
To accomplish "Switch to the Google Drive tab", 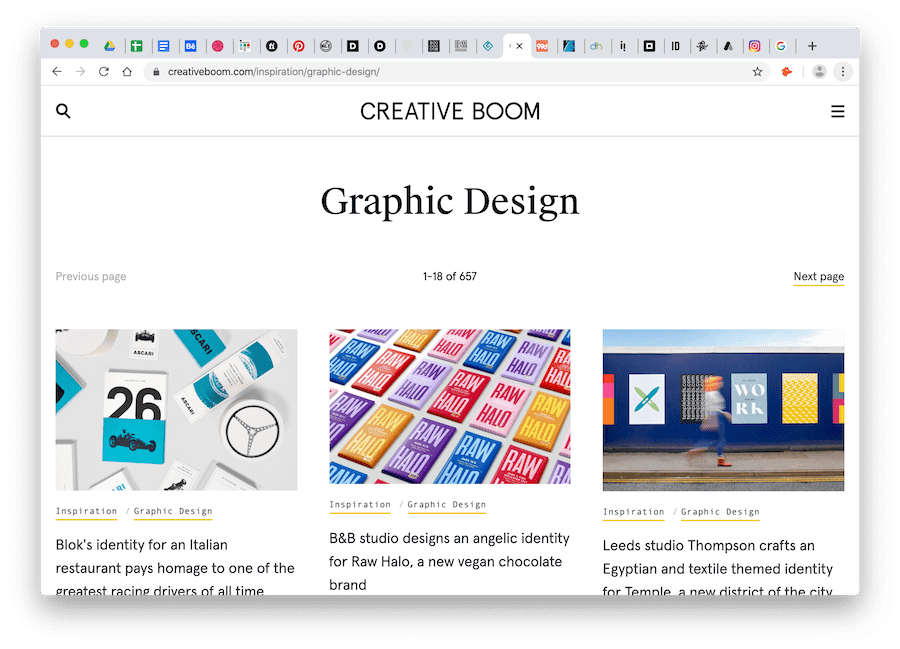I will pyautogui.click(x=109, y=46).
